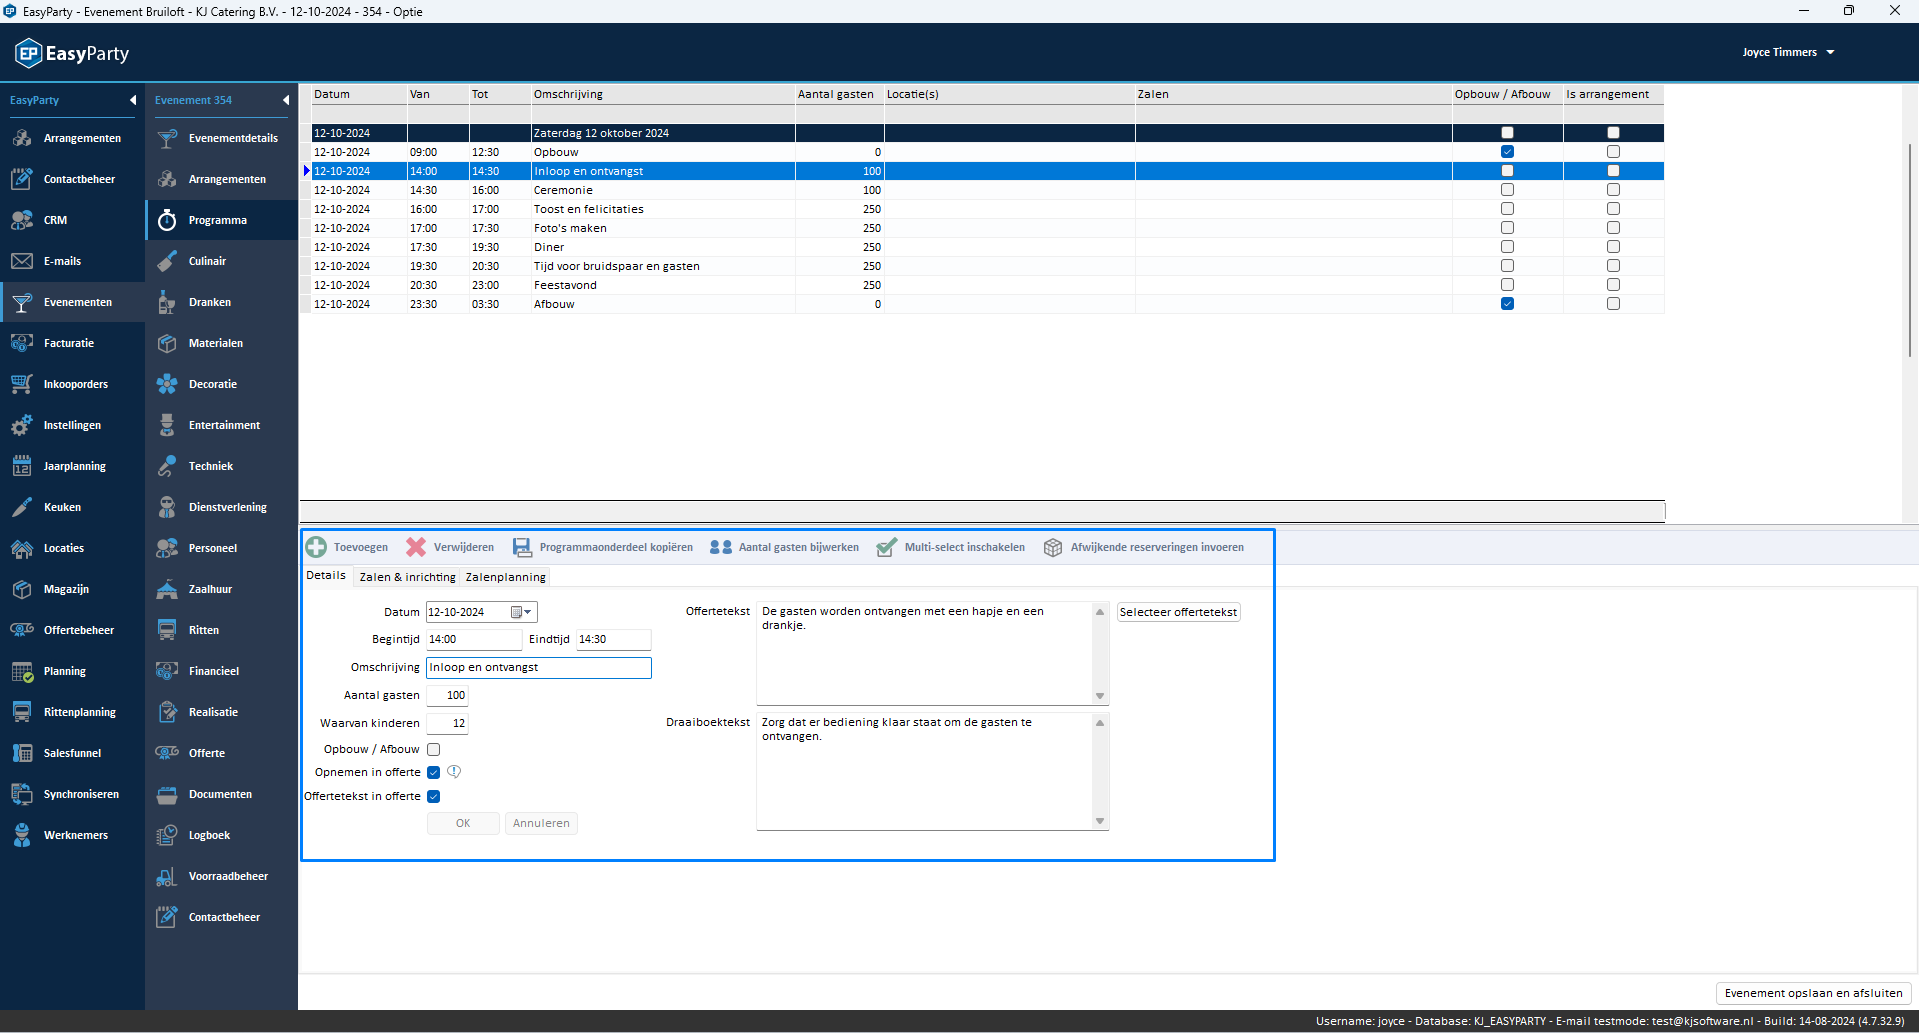The image size is (1919, 1033).
Task: Open Voorraadbeheer forklift icon
Action: (167, 876)
